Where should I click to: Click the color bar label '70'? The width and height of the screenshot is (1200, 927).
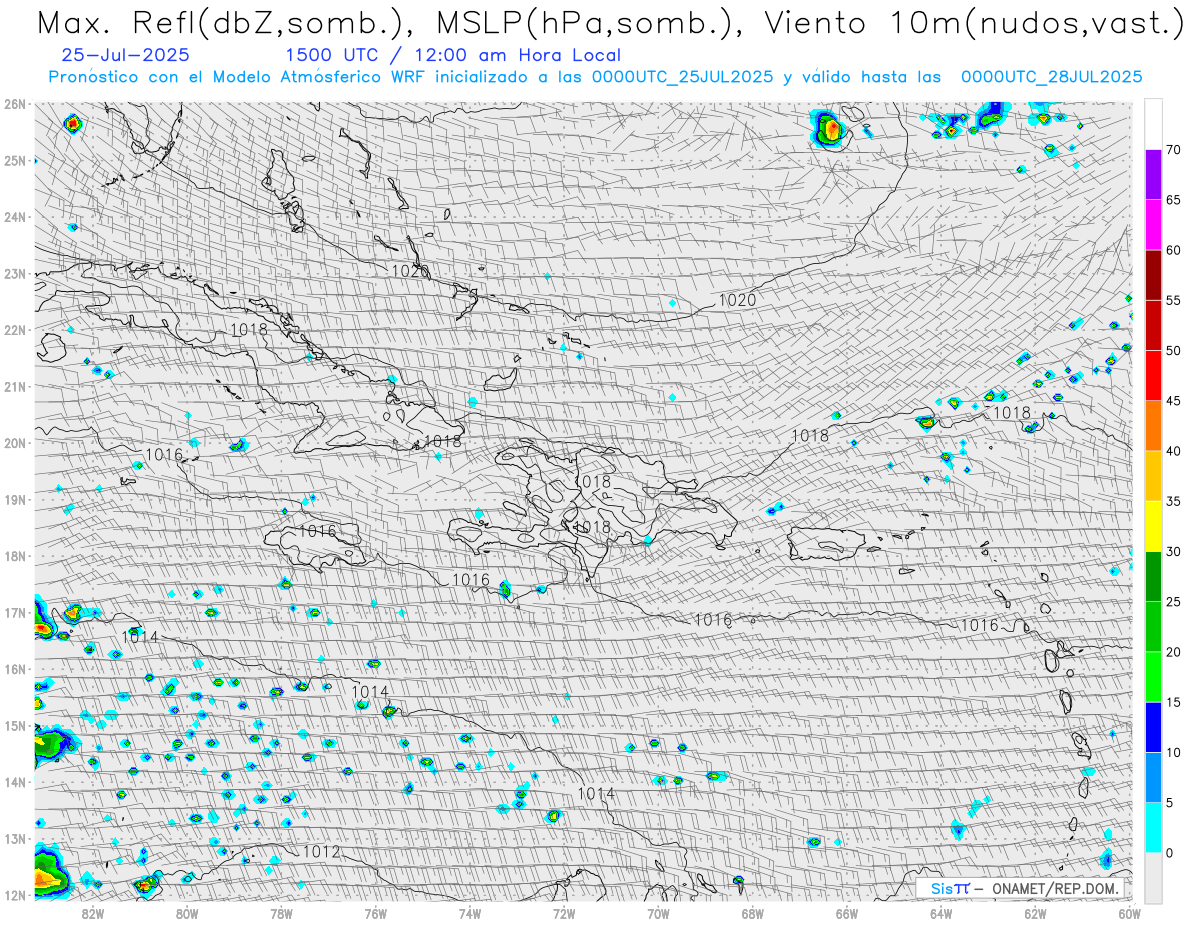click(1174, 150)
